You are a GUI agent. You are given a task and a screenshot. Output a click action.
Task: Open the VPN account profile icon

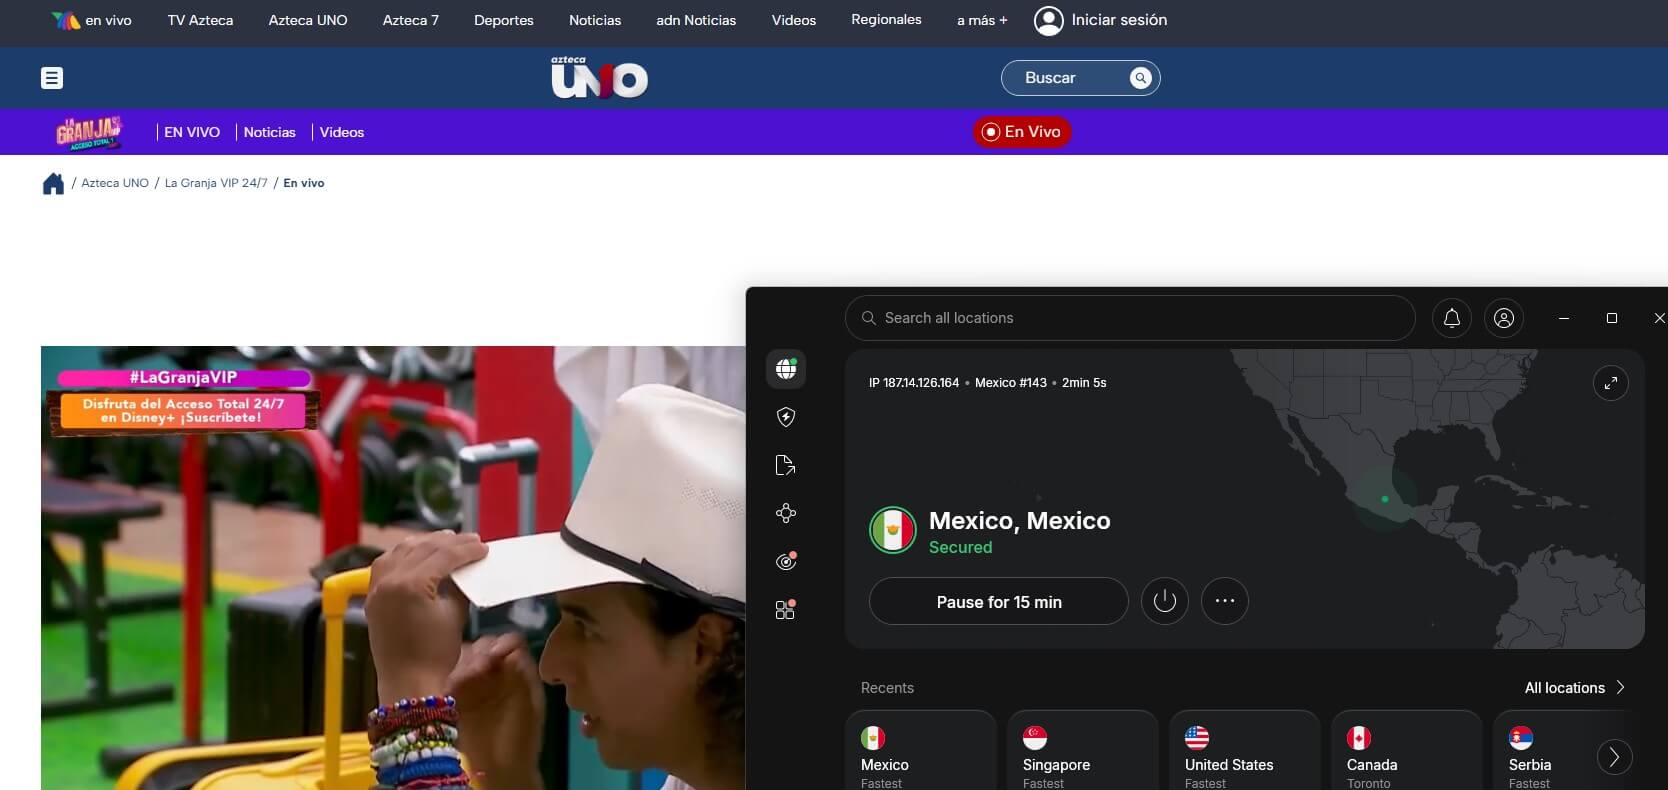(x=1504, y=318)
